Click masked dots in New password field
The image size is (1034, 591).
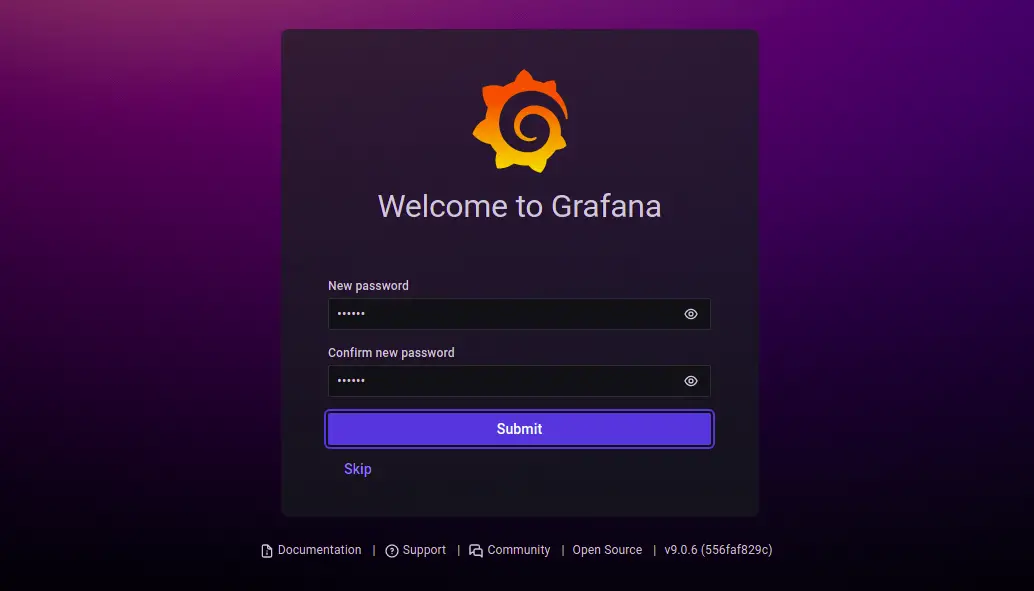tap(351, 314)
